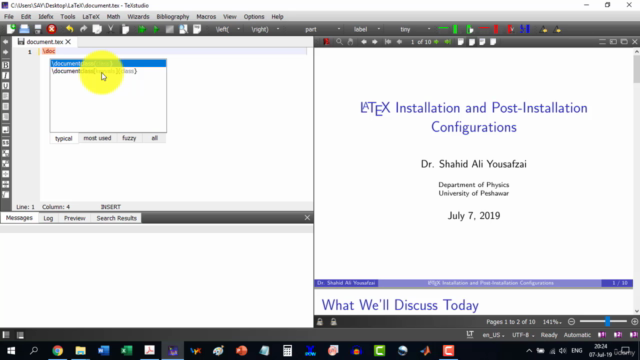This screenshot has width=640, height=360.
Task: Go to previous page in PDF viewer
Action: coord(399,42)
